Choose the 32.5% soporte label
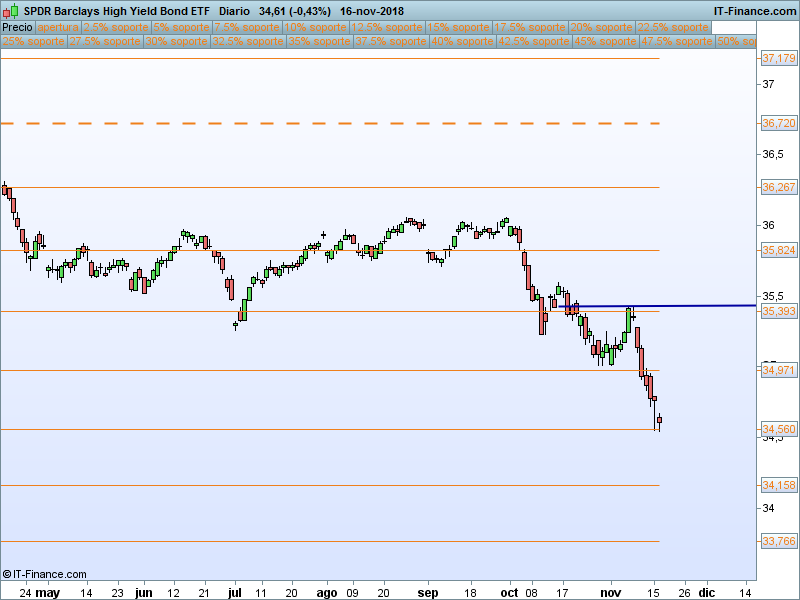 pyautogui.click(x=248, y=41)
